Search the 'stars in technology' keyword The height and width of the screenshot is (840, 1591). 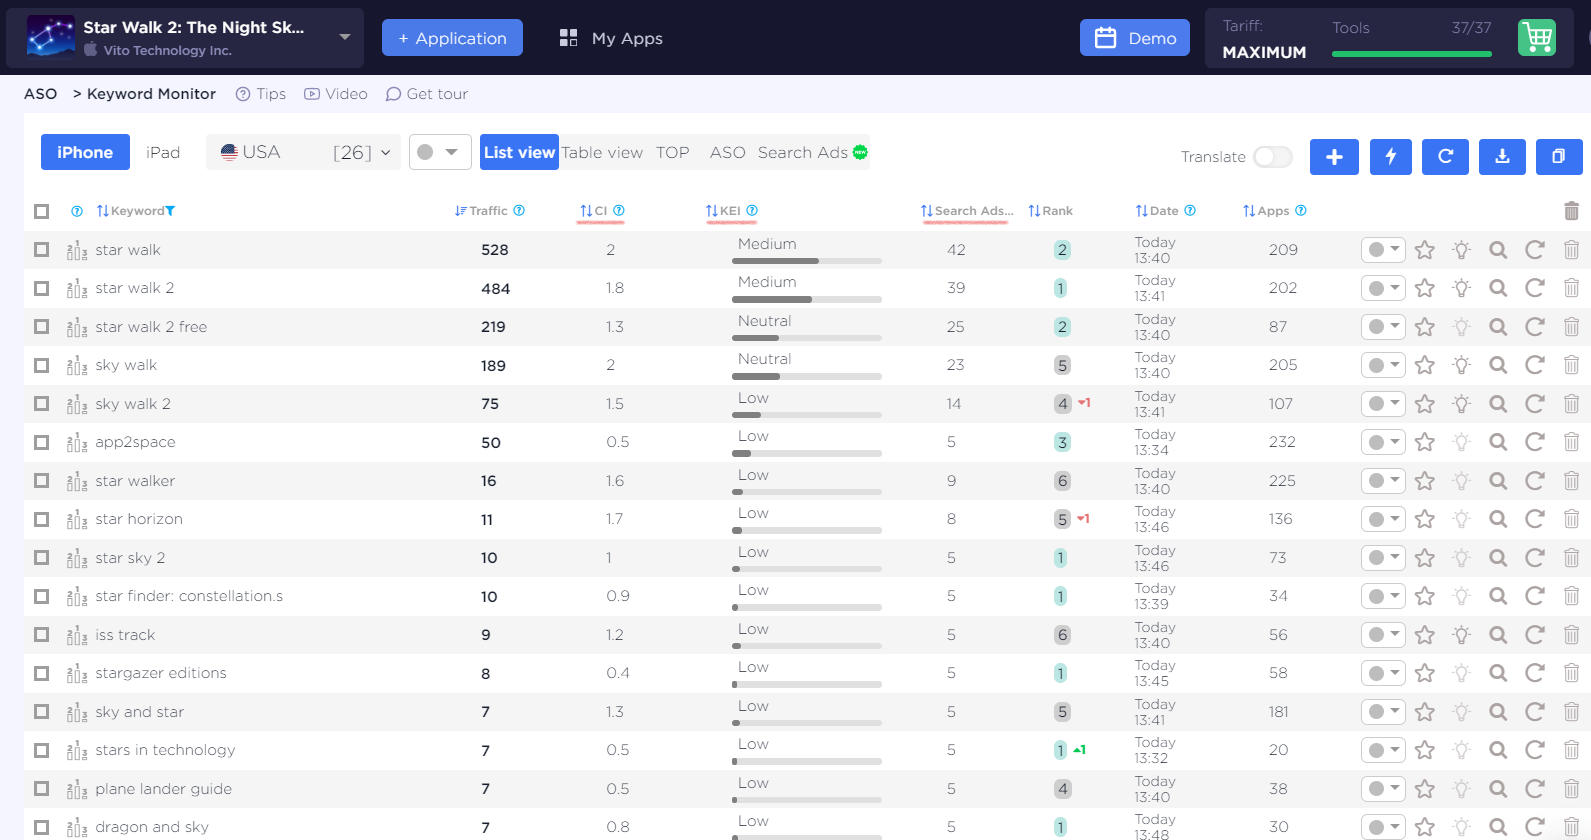1498,750
